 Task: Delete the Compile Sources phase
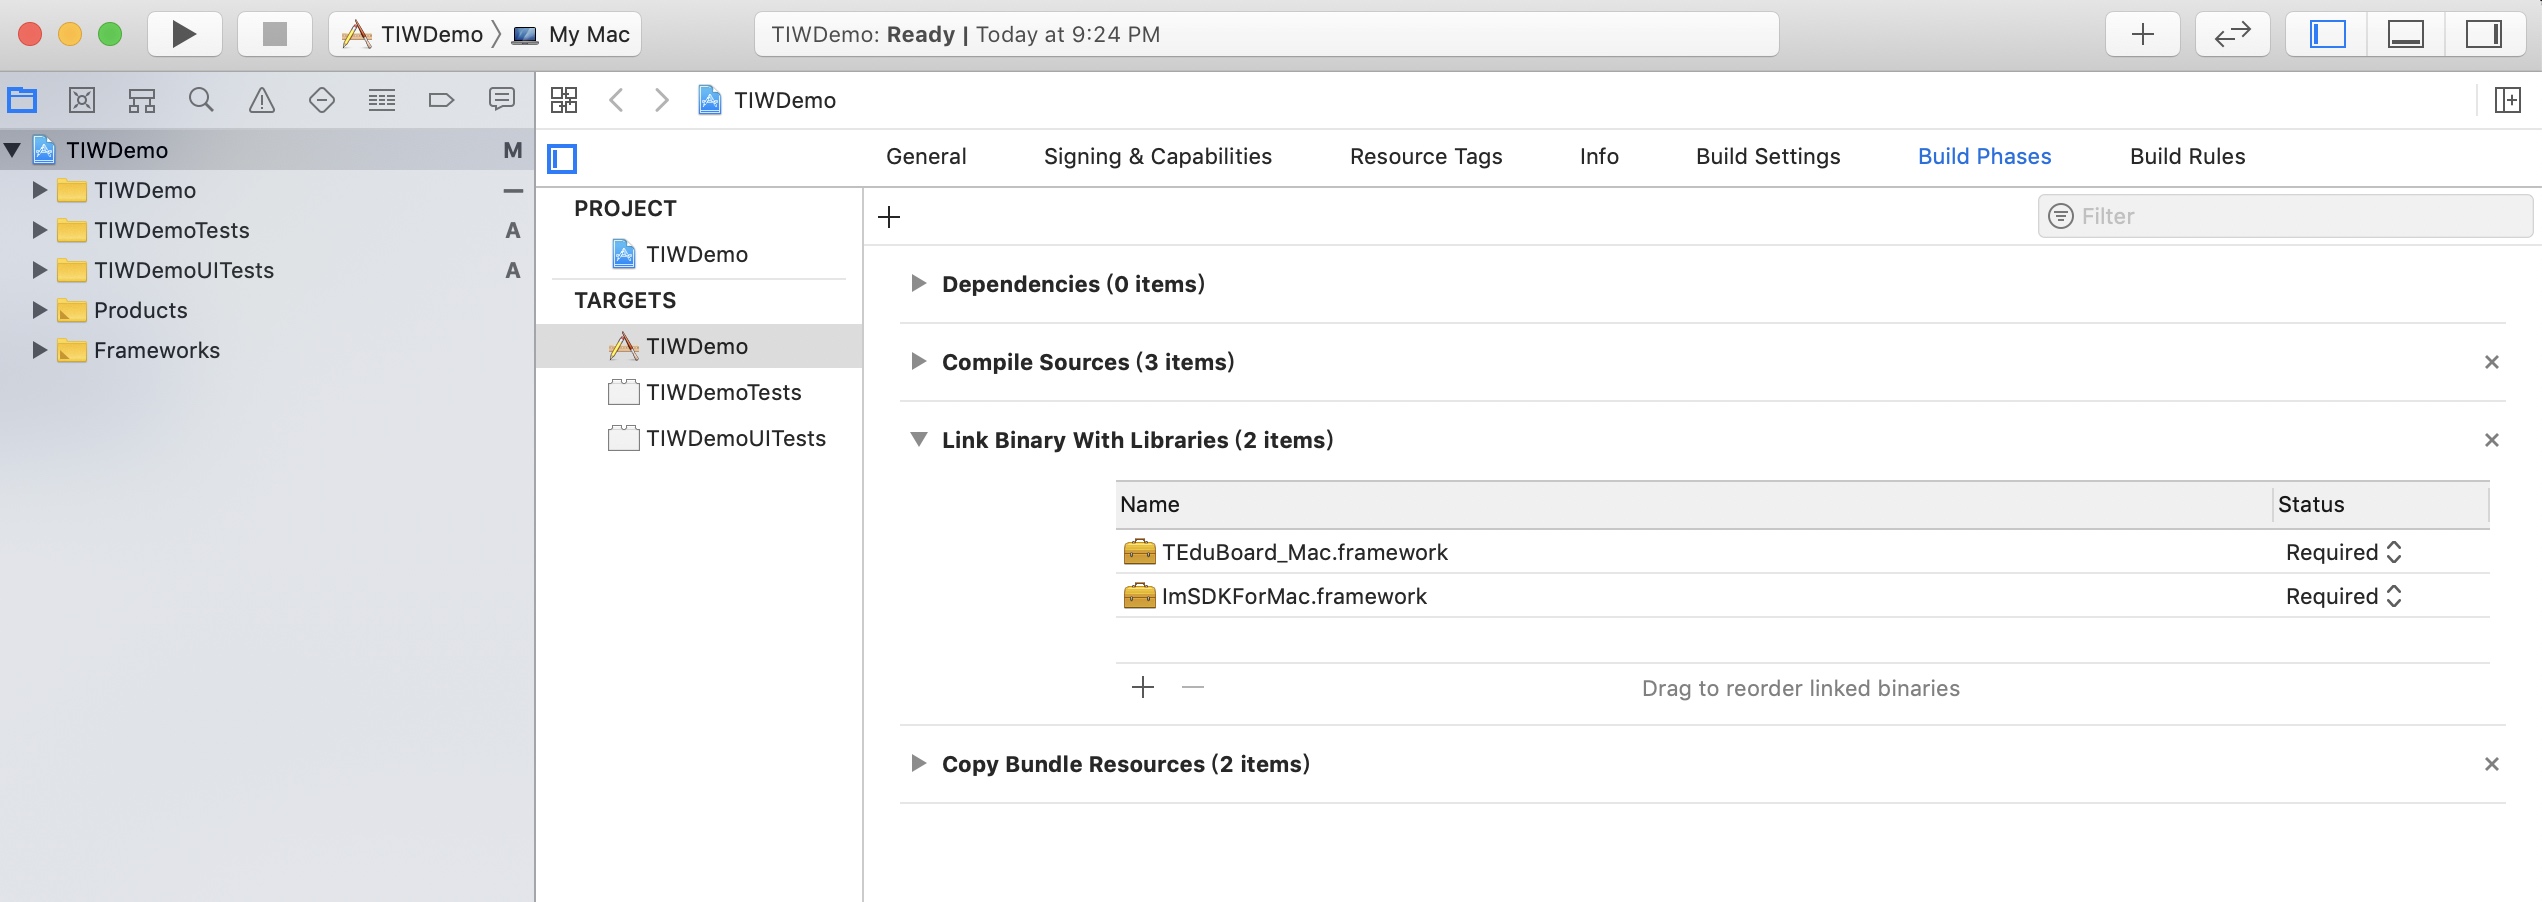2492,362
